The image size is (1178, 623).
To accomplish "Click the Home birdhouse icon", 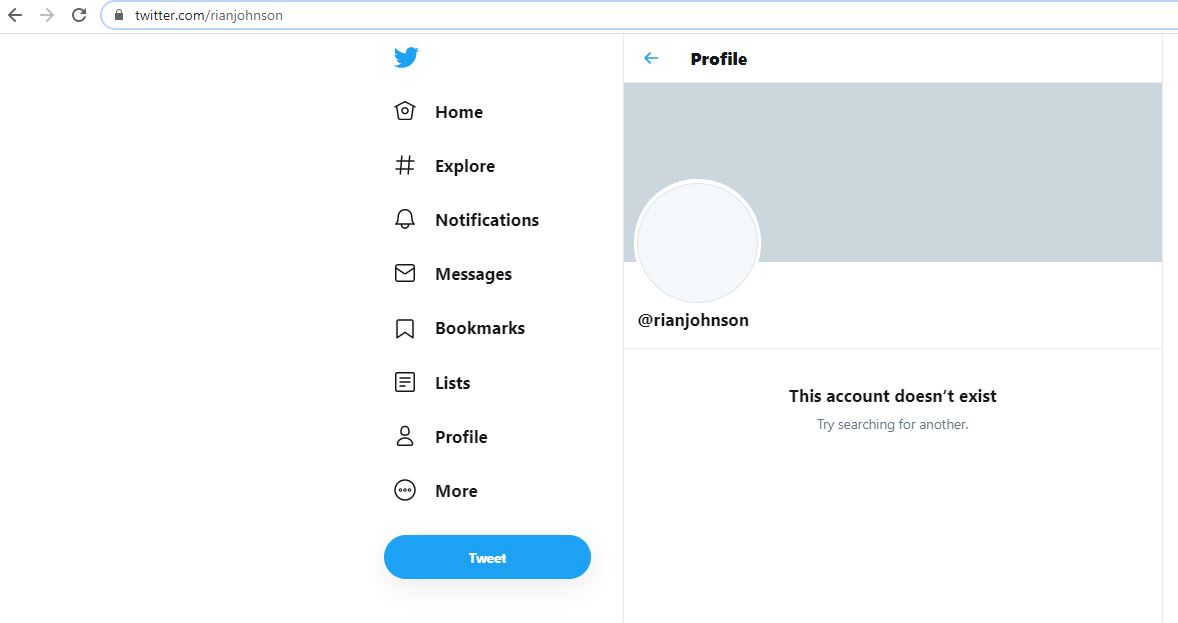I will click(x=405, y=111).
